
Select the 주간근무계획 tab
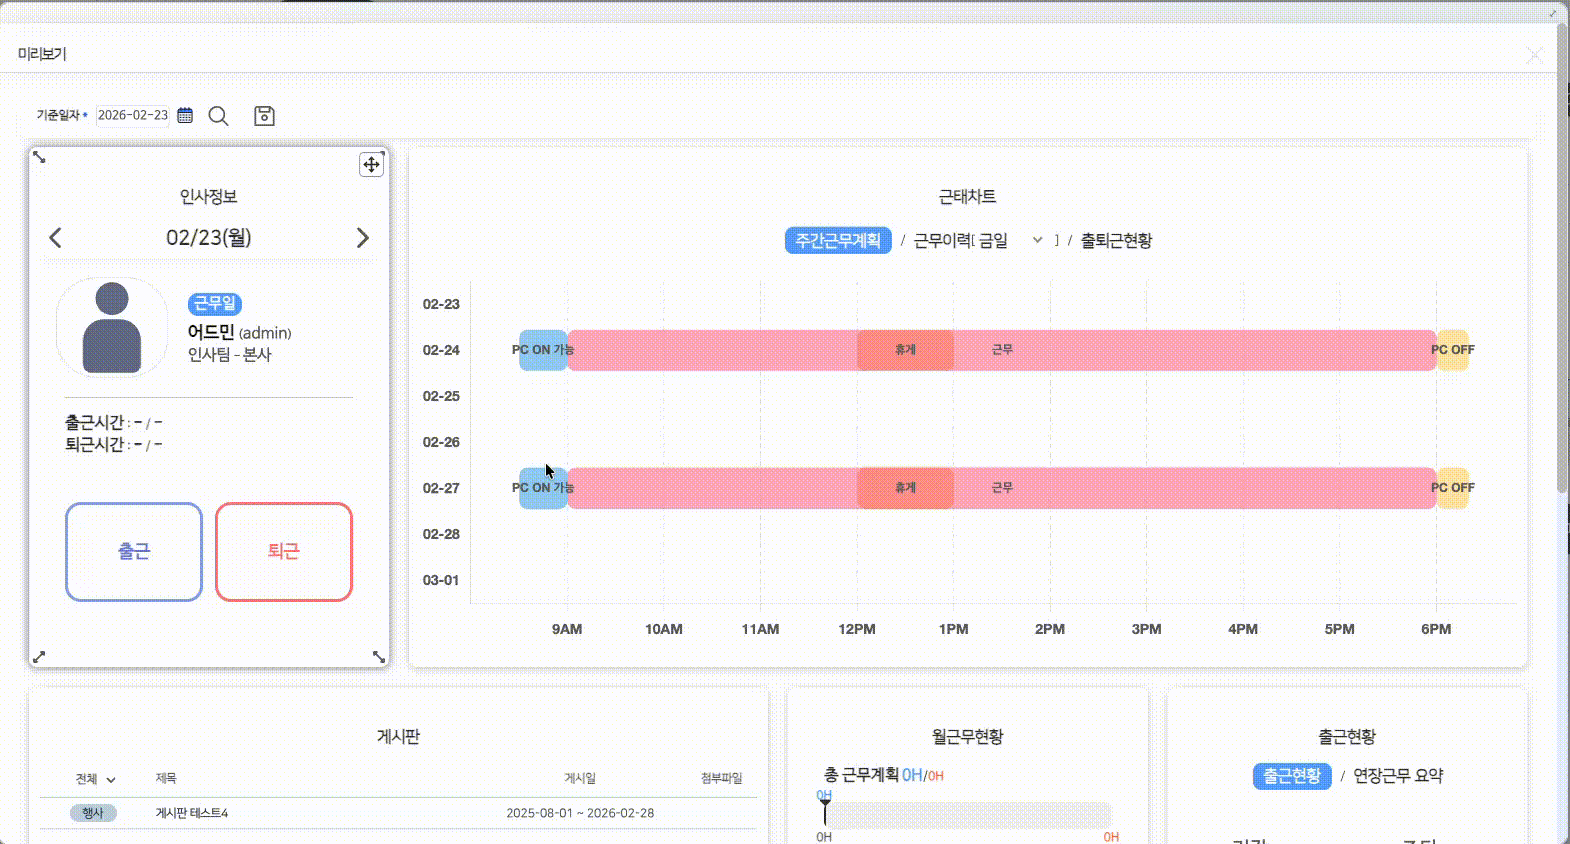point(838,241)
